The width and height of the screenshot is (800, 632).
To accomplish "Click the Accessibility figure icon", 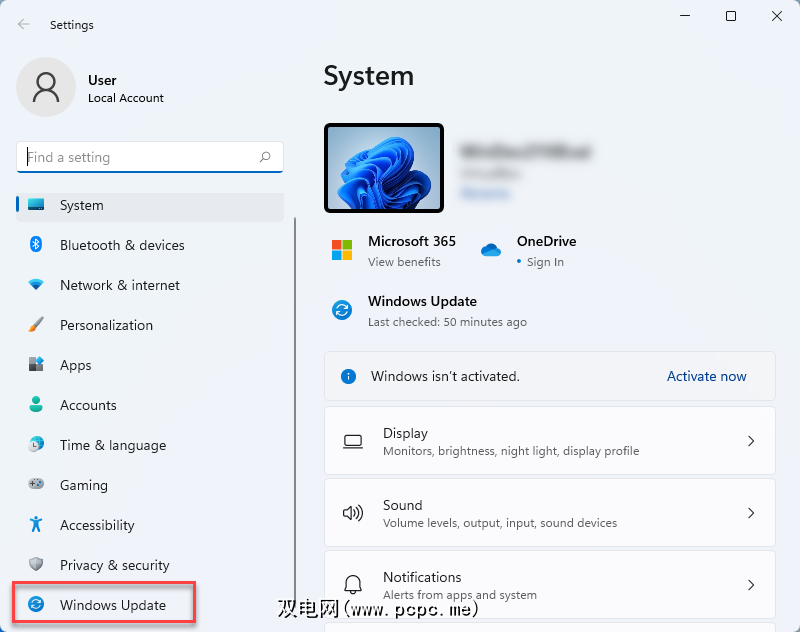I will coord(36,524).
